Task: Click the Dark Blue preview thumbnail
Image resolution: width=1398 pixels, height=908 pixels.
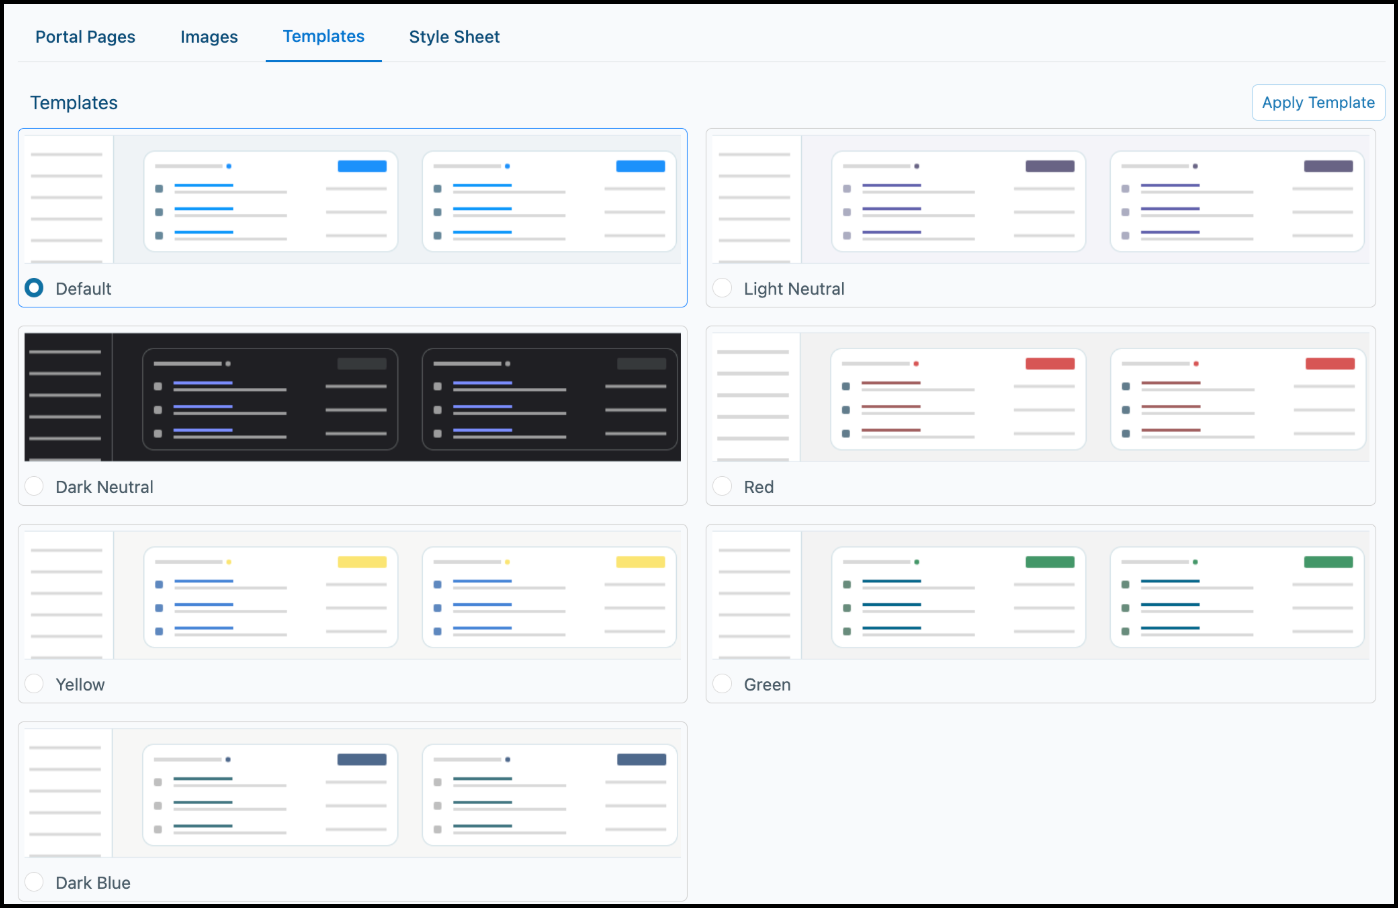Action: point(352,793)
